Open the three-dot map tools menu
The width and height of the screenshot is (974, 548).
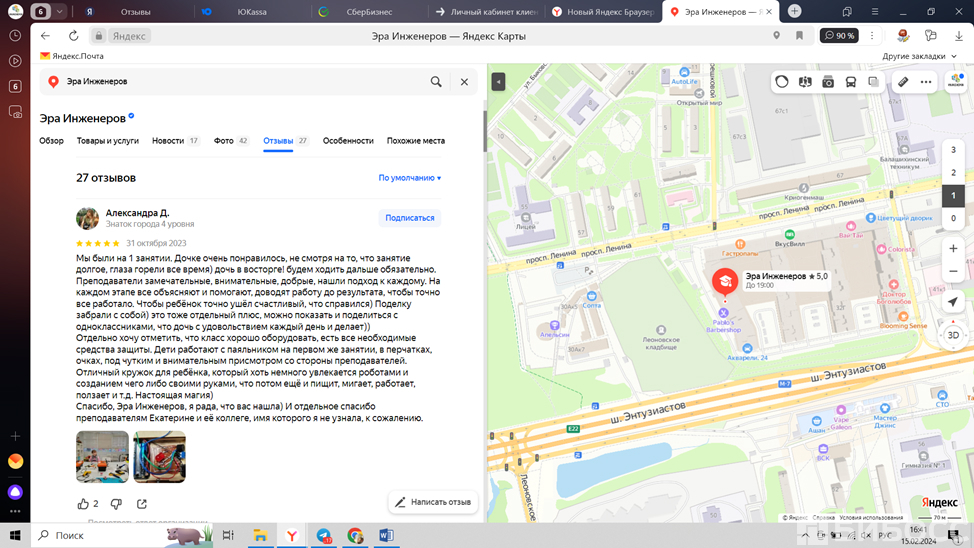click(x=926, y=82)
